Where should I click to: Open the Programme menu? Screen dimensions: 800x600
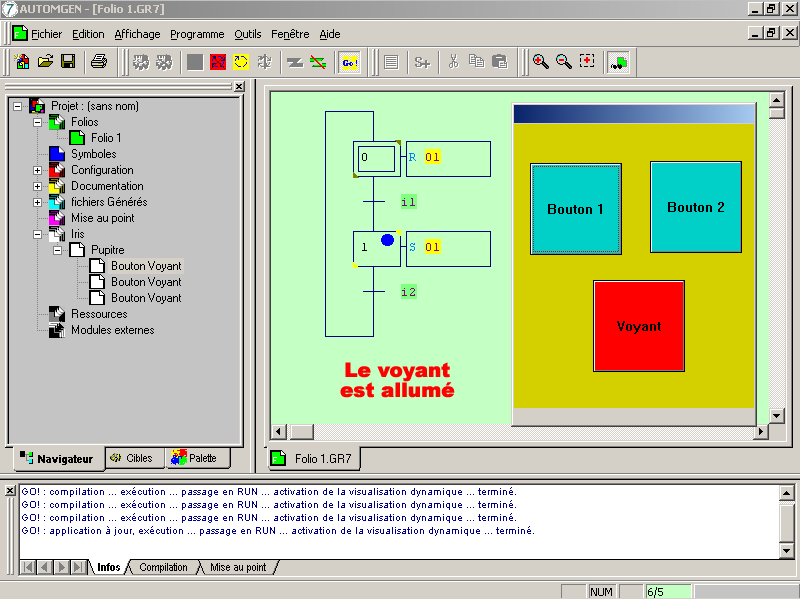(197, 34)
